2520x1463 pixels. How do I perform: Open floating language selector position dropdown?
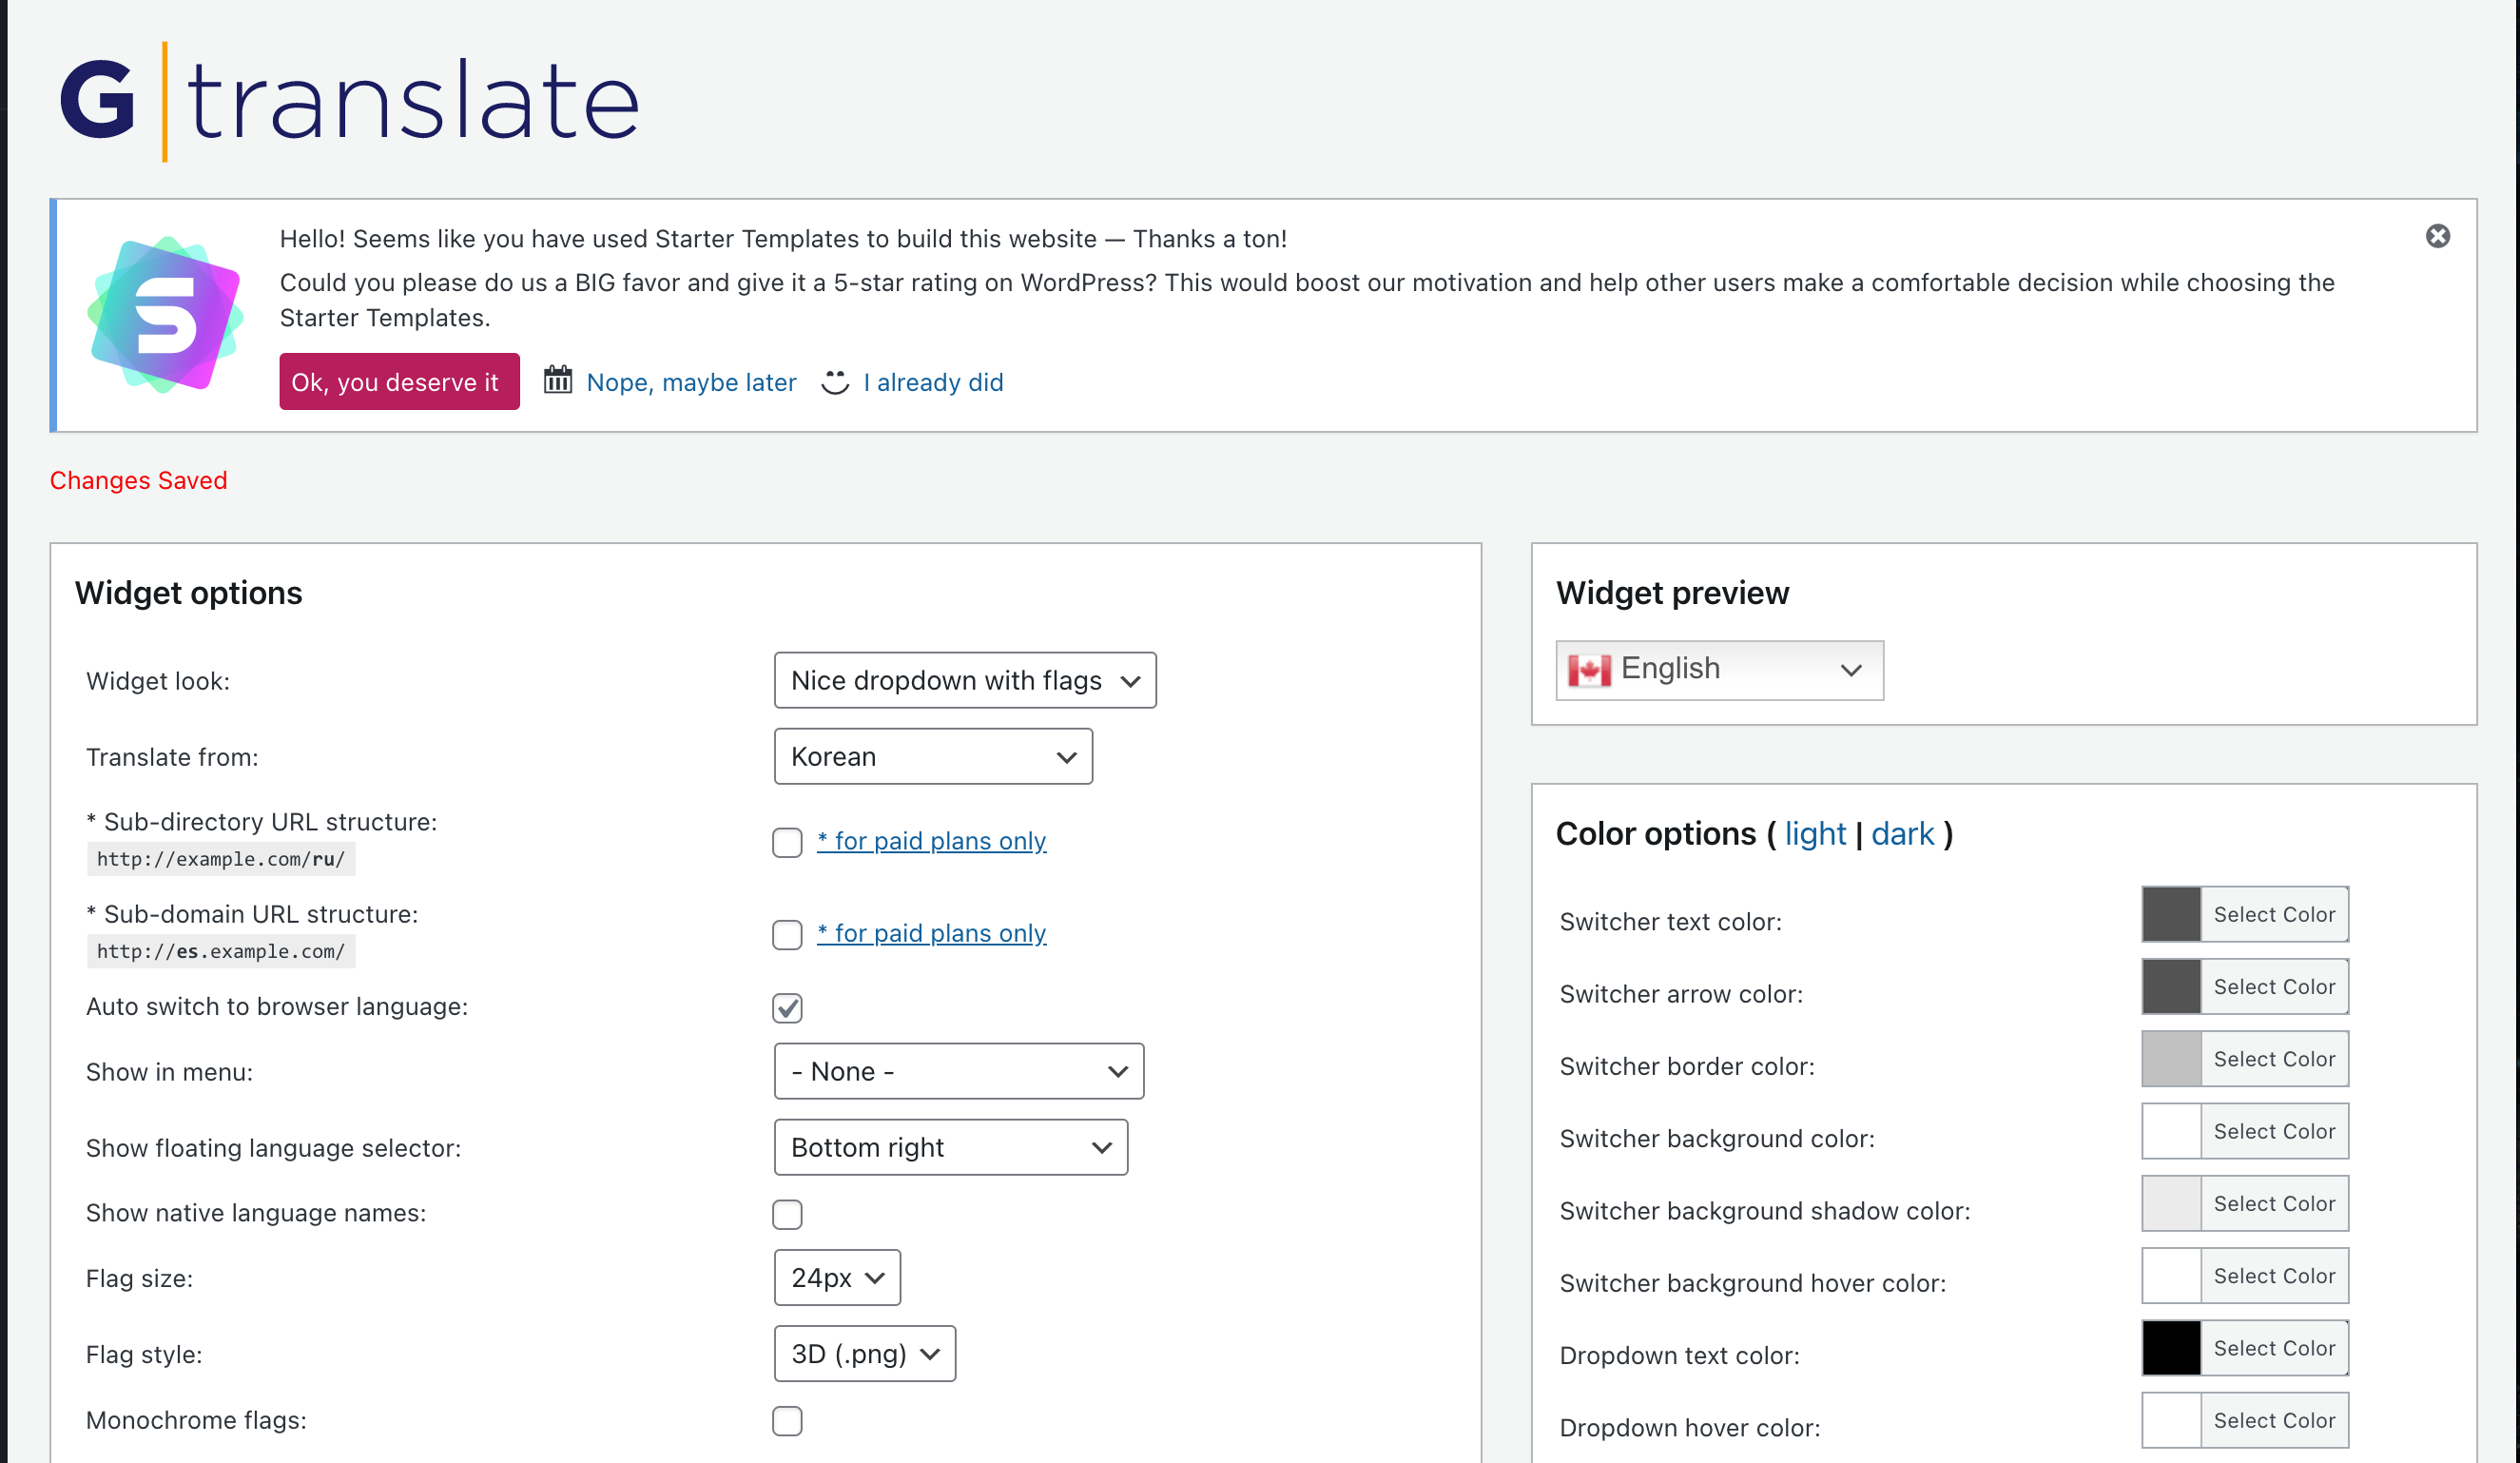pos(950,1147)
